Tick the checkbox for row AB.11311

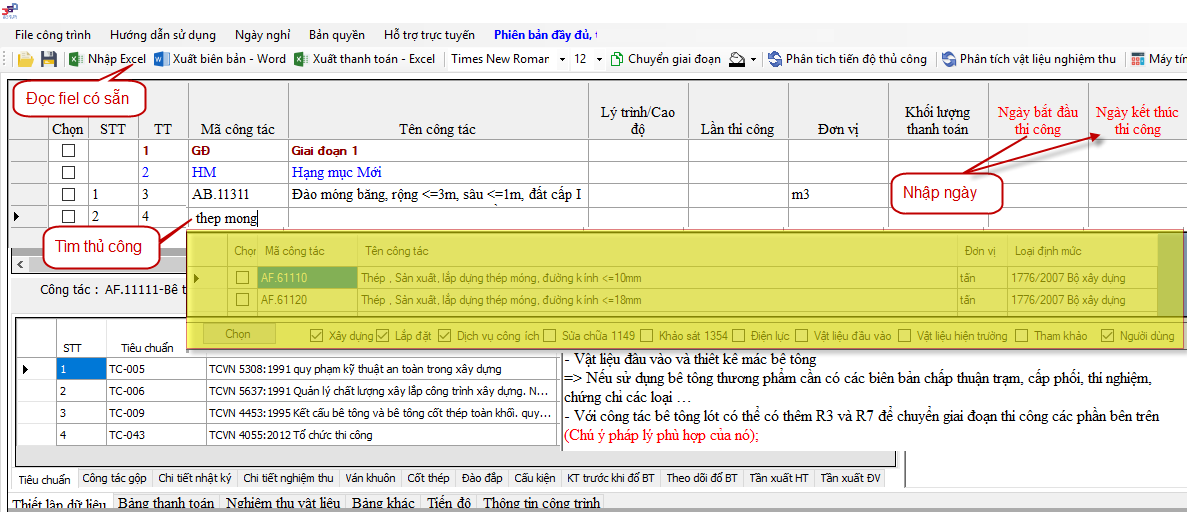[x=68, y=194]
